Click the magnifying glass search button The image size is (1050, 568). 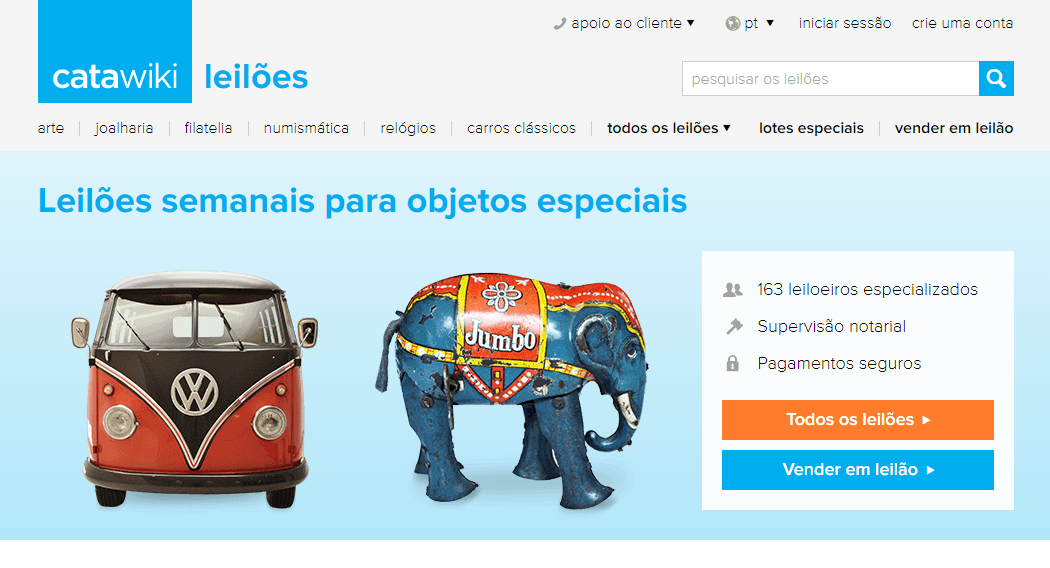(x=996, y=78)
